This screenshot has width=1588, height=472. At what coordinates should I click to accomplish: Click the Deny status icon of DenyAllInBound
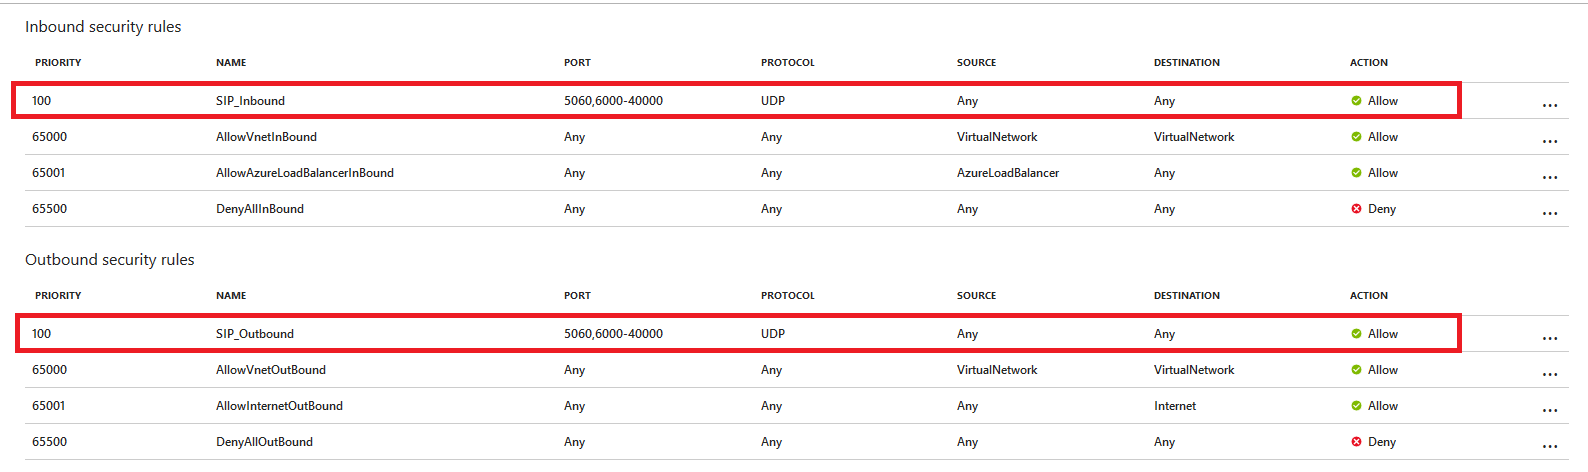[1356, 209]
